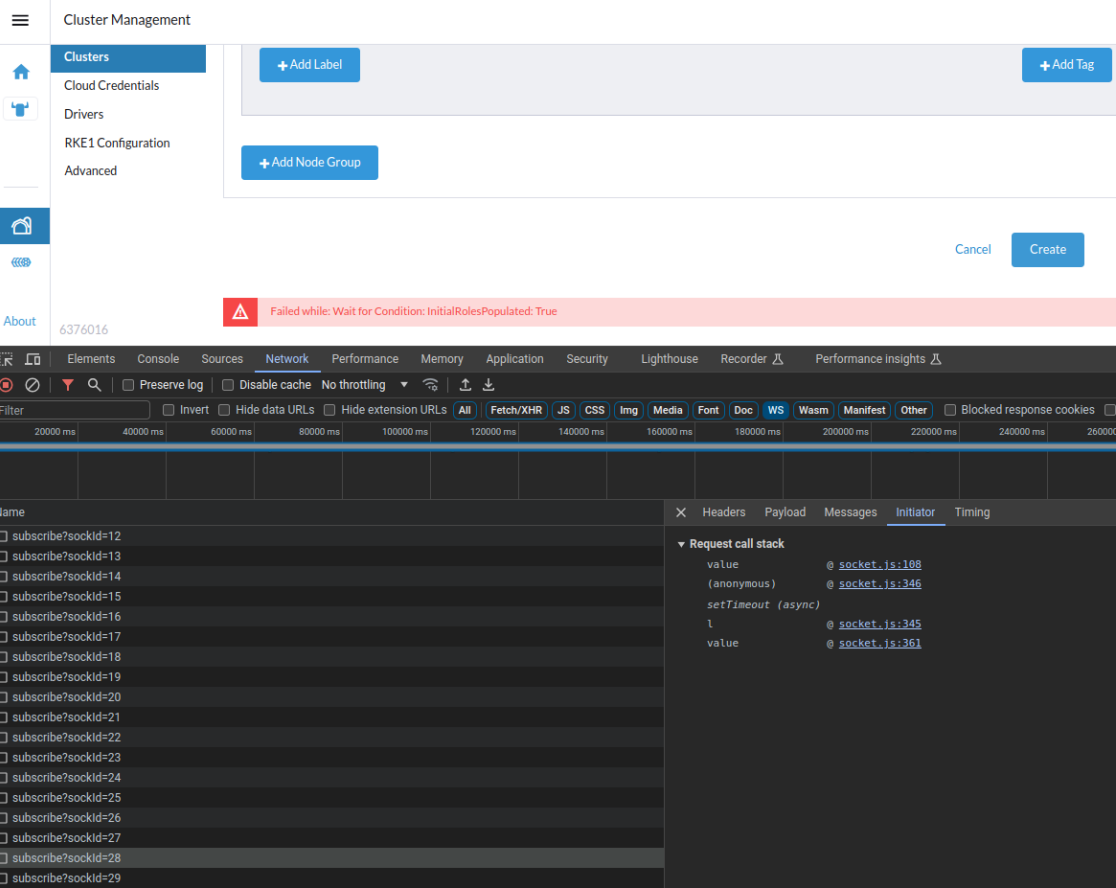This screenshot has height=888, width=1116.
Task: Check the Invert filter checkbox
Action: coord(168,409)
